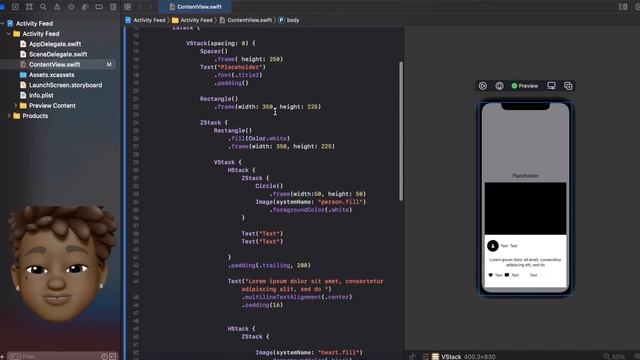Select the ContentView.swift editor tab

click(x=196, y=7)
